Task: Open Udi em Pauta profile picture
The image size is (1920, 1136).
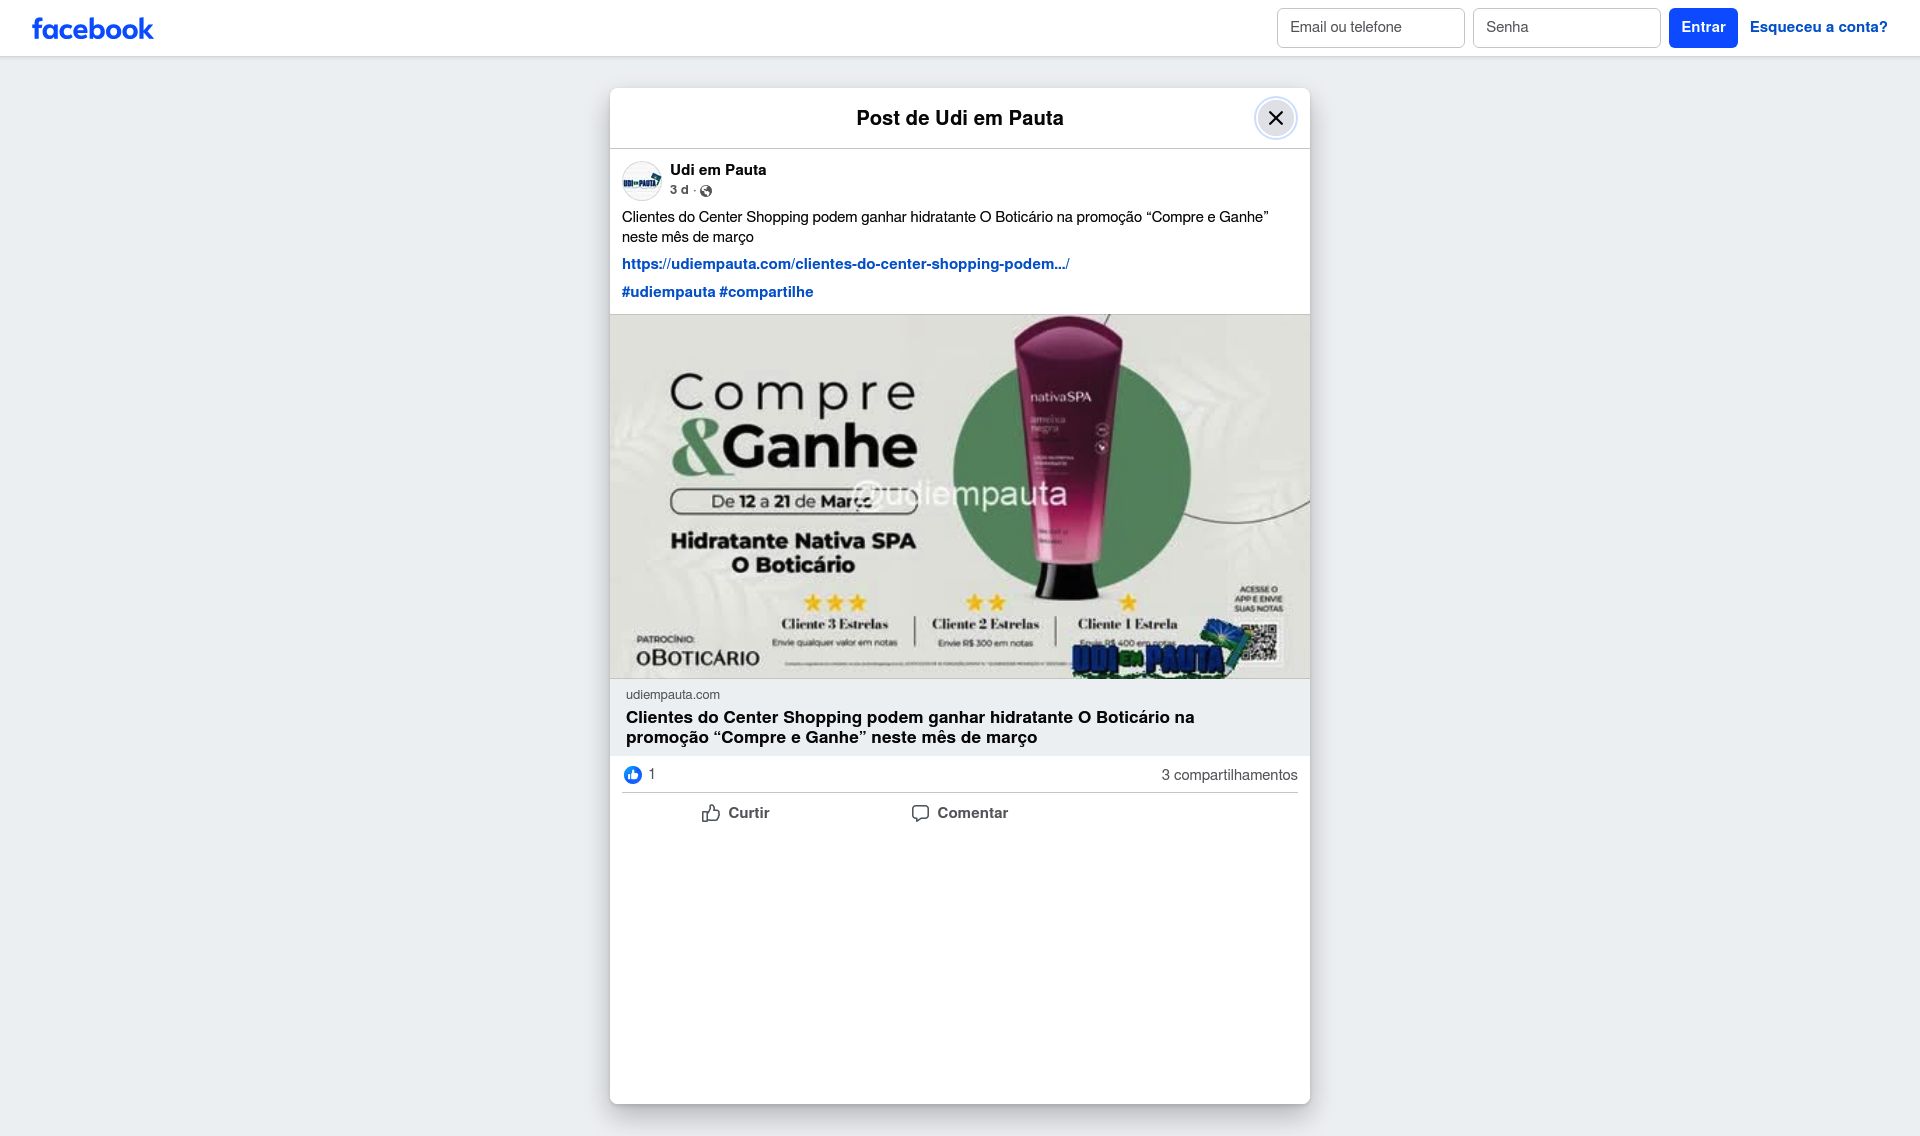Action: (x=642, y=181)
